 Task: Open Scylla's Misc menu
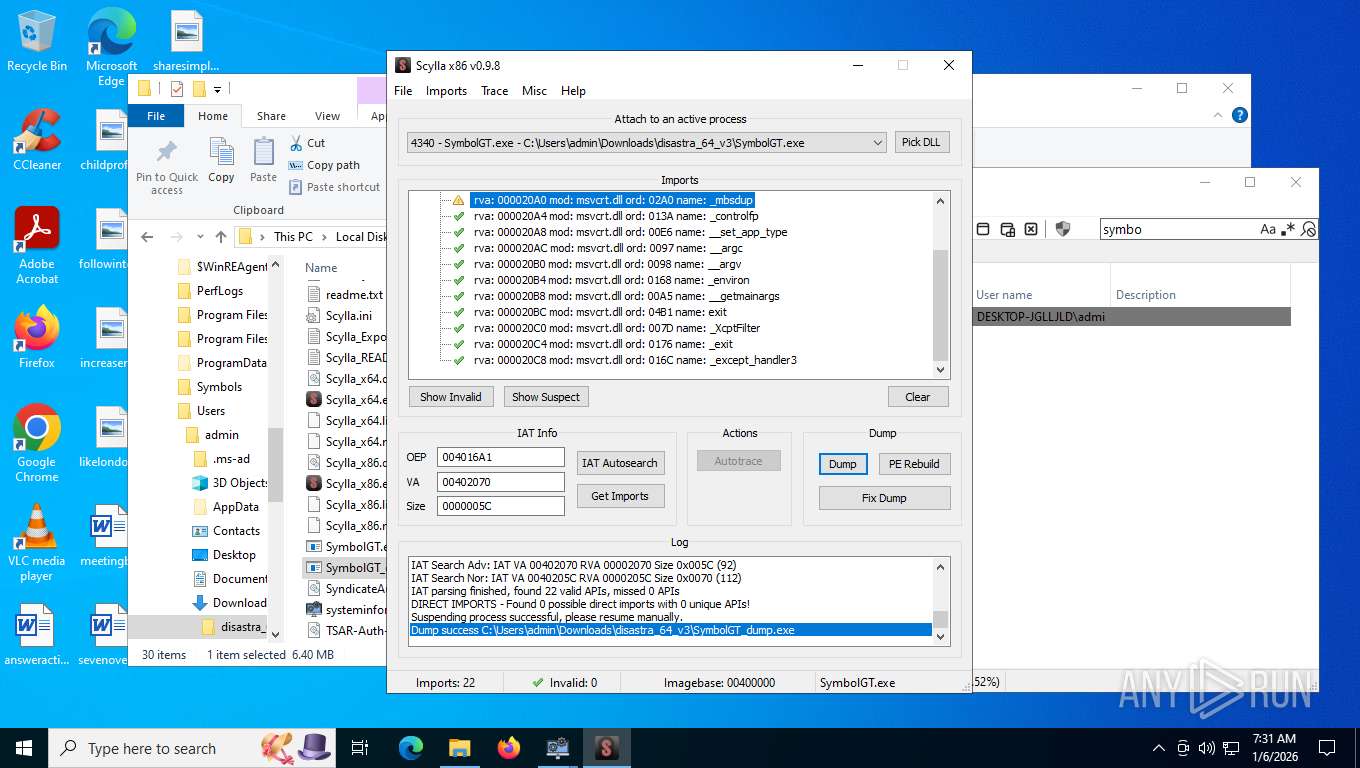click(x=534, y=90)
